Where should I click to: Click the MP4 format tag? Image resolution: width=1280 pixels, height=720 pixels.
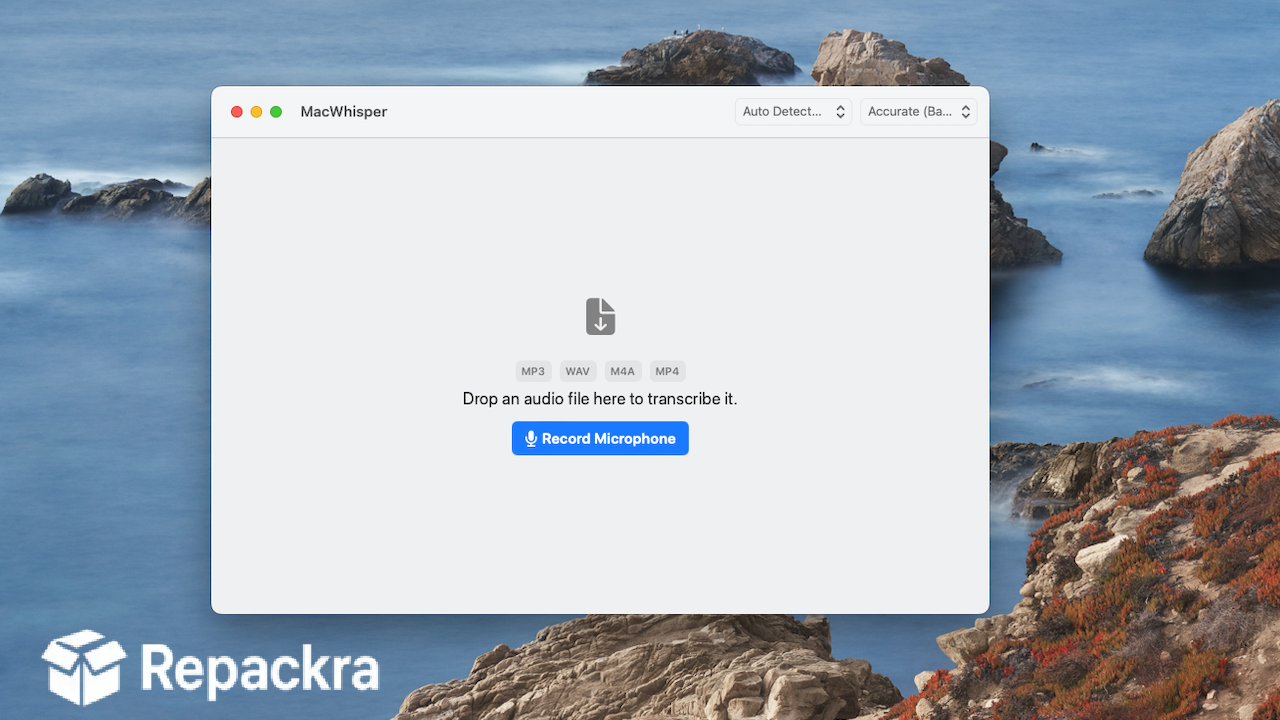coord(667,371)
